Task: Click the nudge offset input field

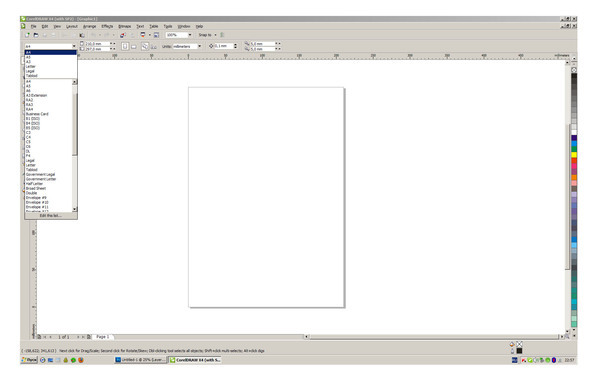Action: pyautogui.click(x=223, y=46)
